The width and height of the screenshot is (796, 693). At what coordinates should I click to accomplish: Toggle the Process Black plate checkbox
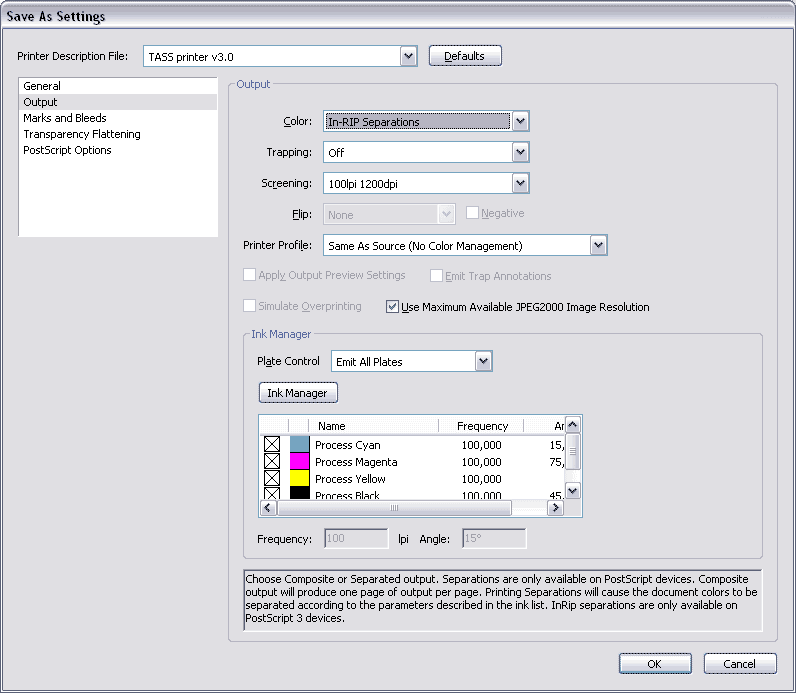[x=272, y=493]
